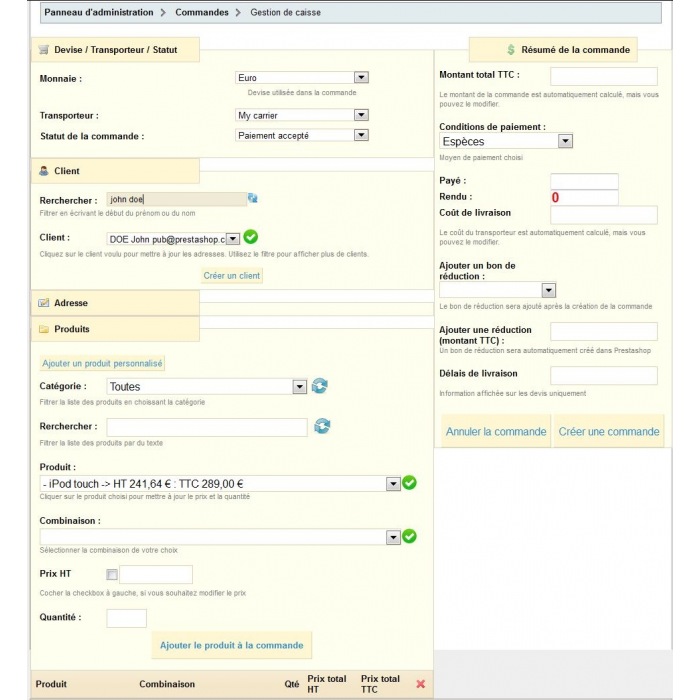Image resolution: width=700 pixels, height=700 pixels.
Task: Open the Catégorie dropdown showing Toutes
Action: point(207,387)
